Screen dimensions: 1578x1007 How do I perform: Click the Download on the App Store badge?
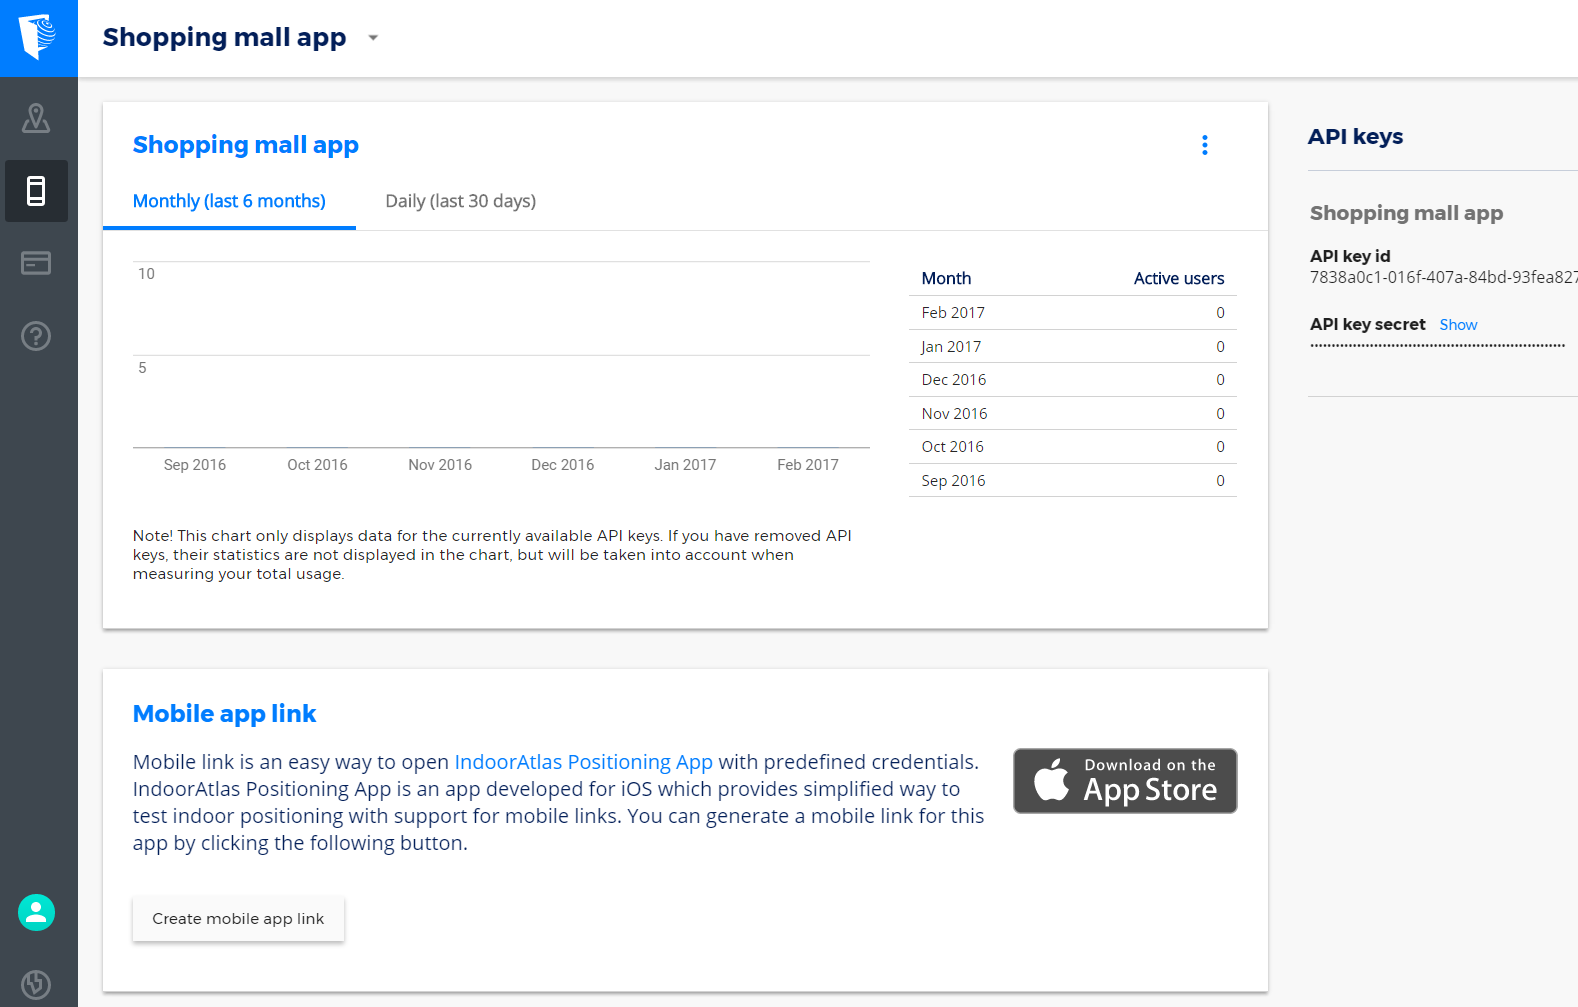pyautogui.click(x=1124, y=781)
